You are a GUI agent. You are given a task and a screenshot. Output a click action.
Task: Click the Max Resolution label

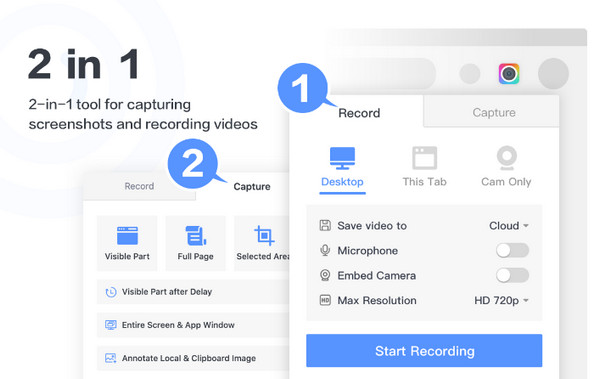(377, 300)
